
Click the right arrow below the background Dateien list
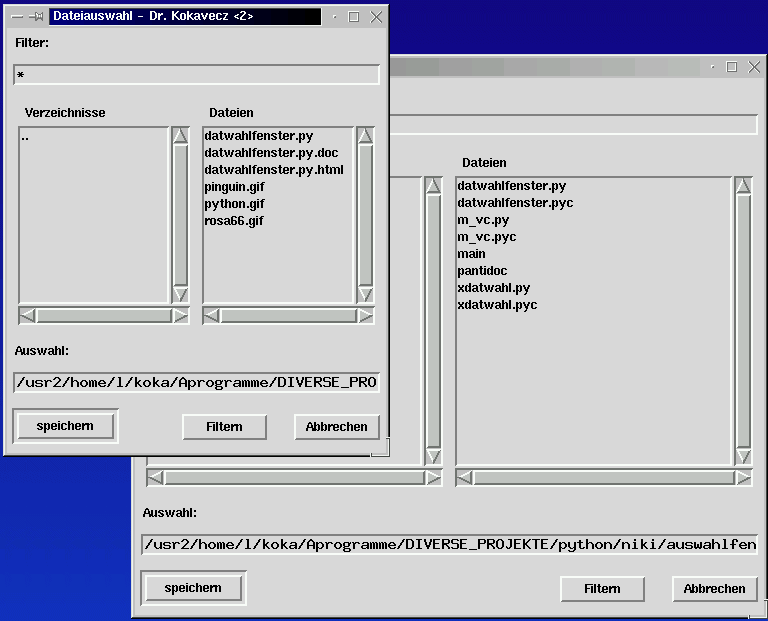tap(742, 478)
